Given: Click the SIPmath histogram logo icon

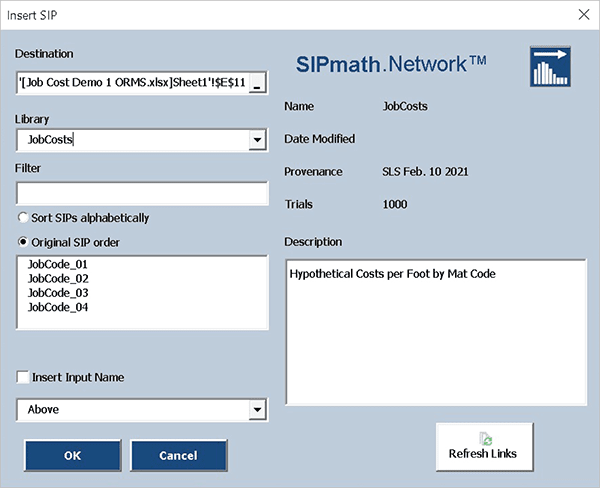Looking at the screenshot, I should coord(550,67).
